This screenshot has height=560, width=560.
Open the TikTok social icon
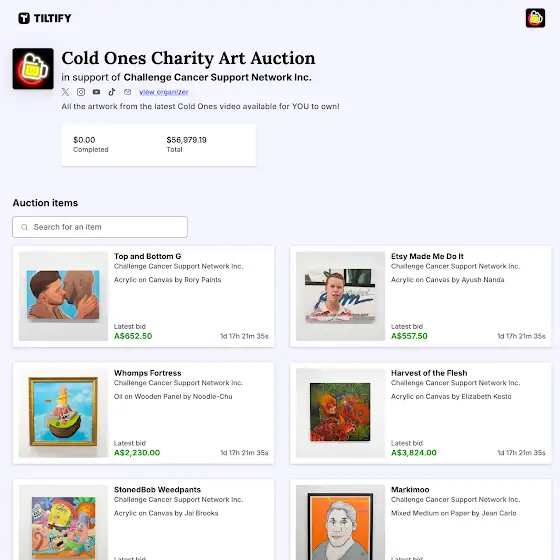(x=112, y=92)
